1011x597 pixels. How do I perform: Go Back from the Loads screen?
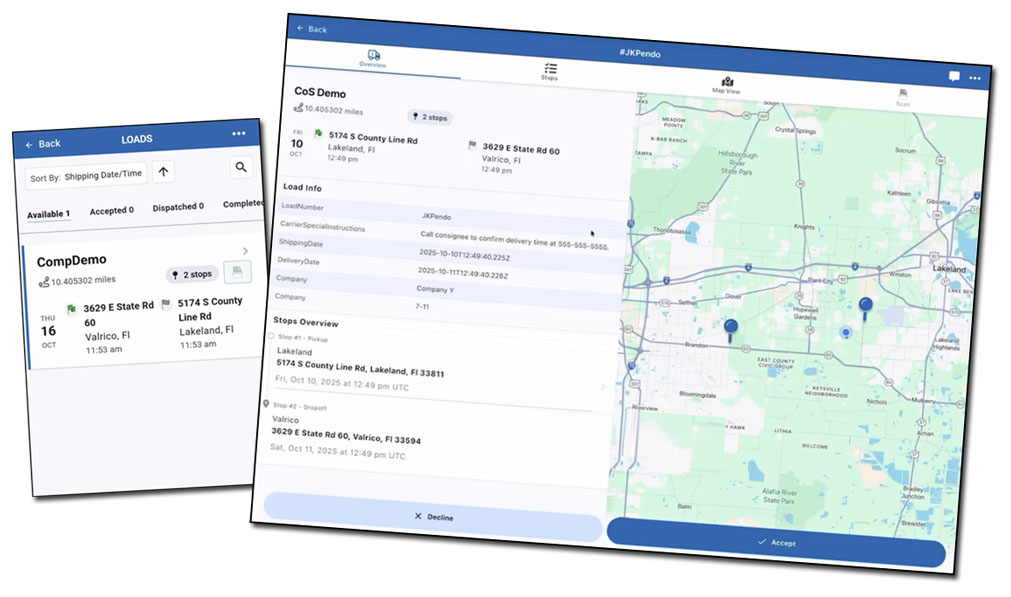click(43, 144)
